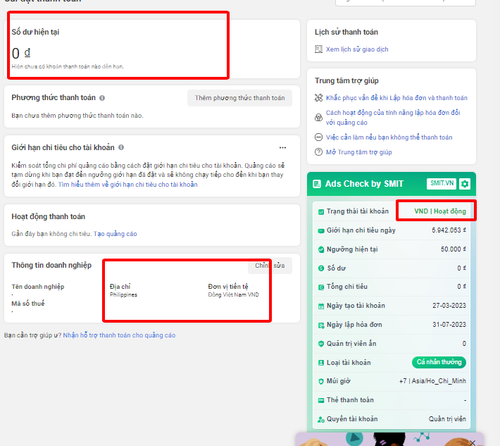Open Tìm hiểu thêm về giới hạn chi tiêu link
The width and height of the screenshot is (500, 446).
click(x=128, y=185)
